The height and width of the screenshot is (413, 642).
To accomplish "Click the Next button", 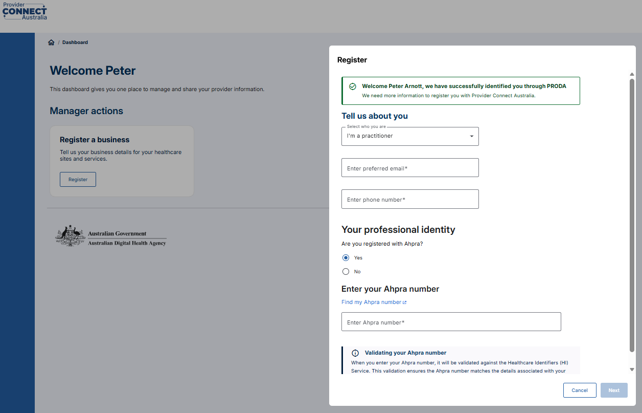I will [614, 390].
